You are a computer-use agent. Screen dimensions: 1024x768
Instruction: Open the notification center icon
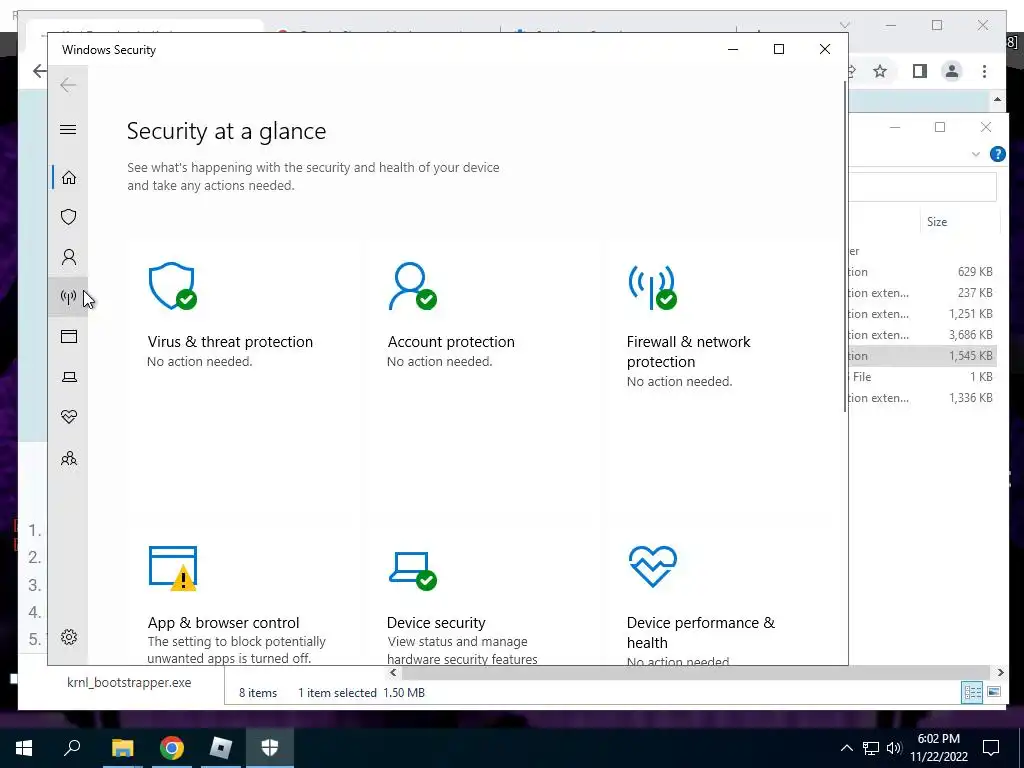click(x=991, y=748)
